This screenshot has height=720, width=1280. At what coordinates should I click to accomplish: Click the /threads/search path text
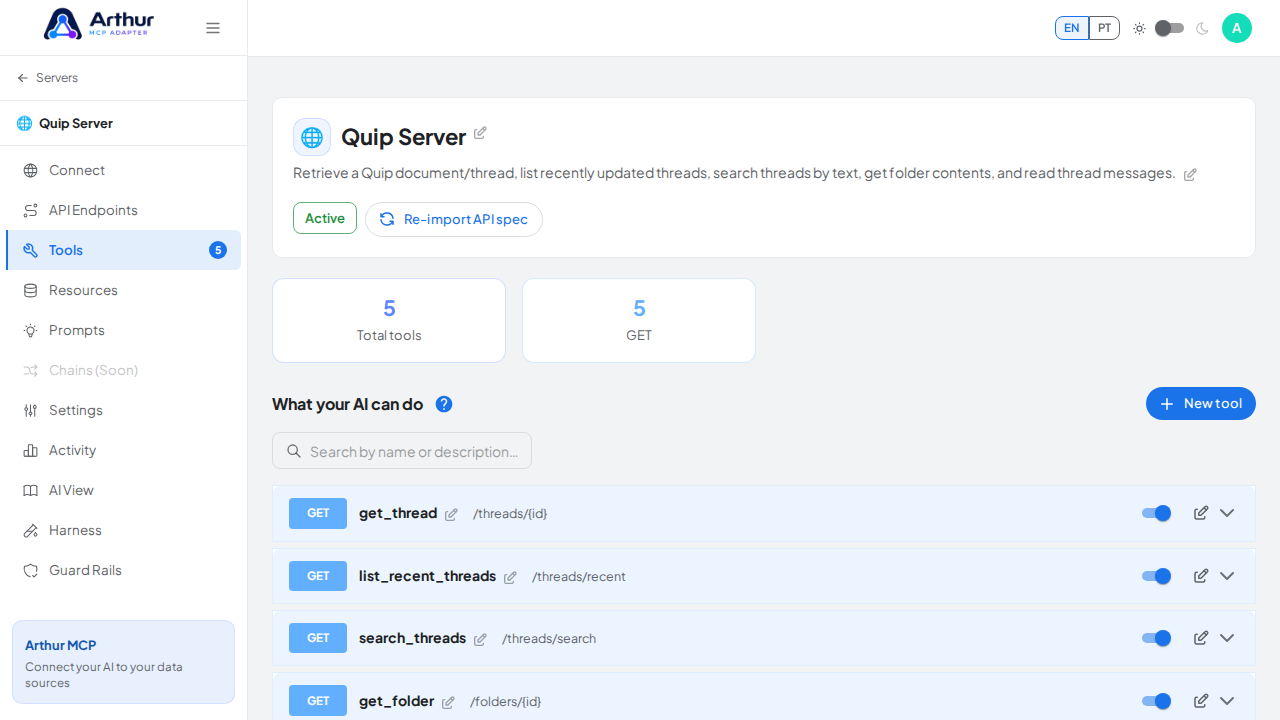[x=549, y=639]
